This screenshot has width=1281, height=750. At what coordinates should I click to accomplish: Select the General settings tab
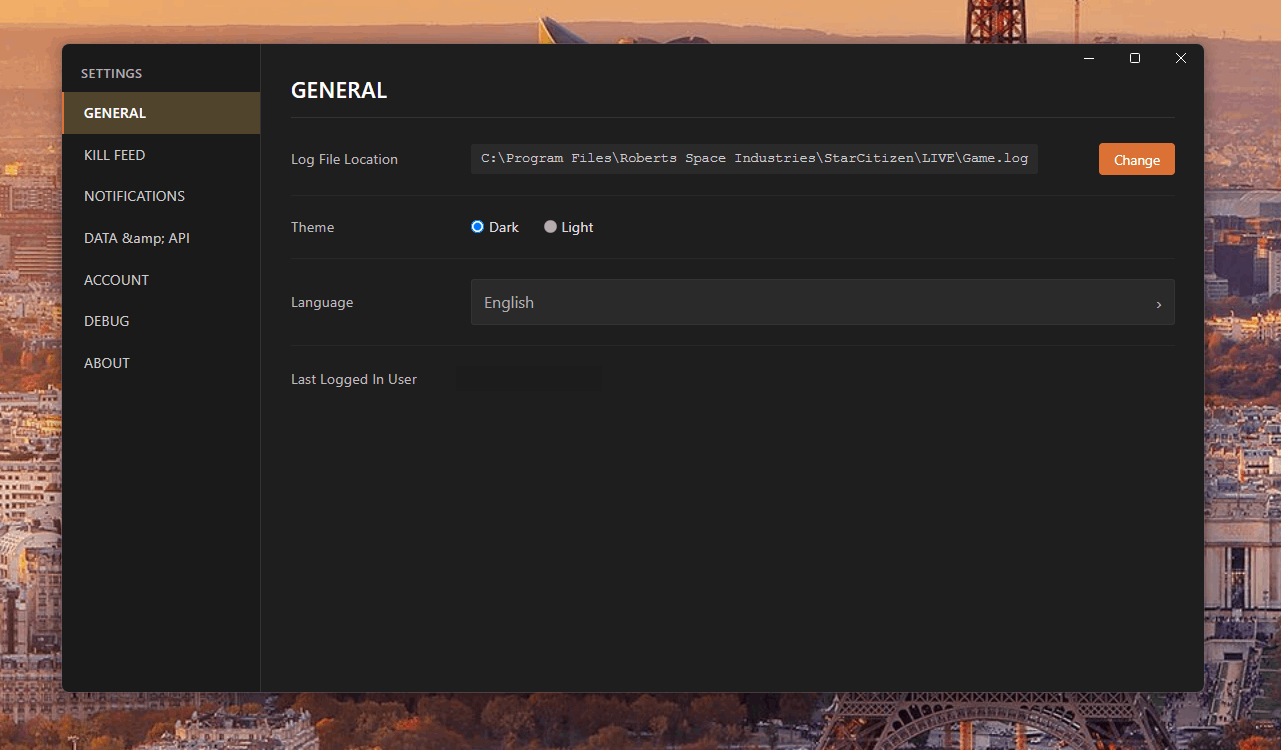tap(161, 113)
